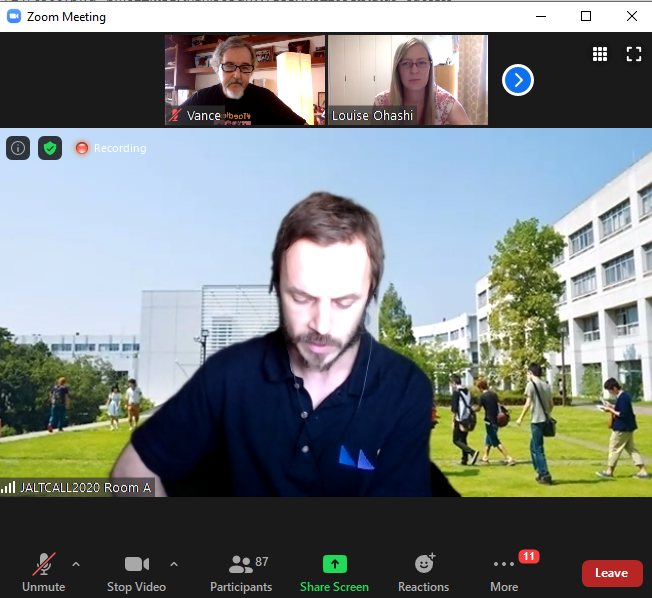Click the JALTCALL2020 Room A name label
Image resolution: width=652 pixels, height=598 pixels.
coord(78,488)
